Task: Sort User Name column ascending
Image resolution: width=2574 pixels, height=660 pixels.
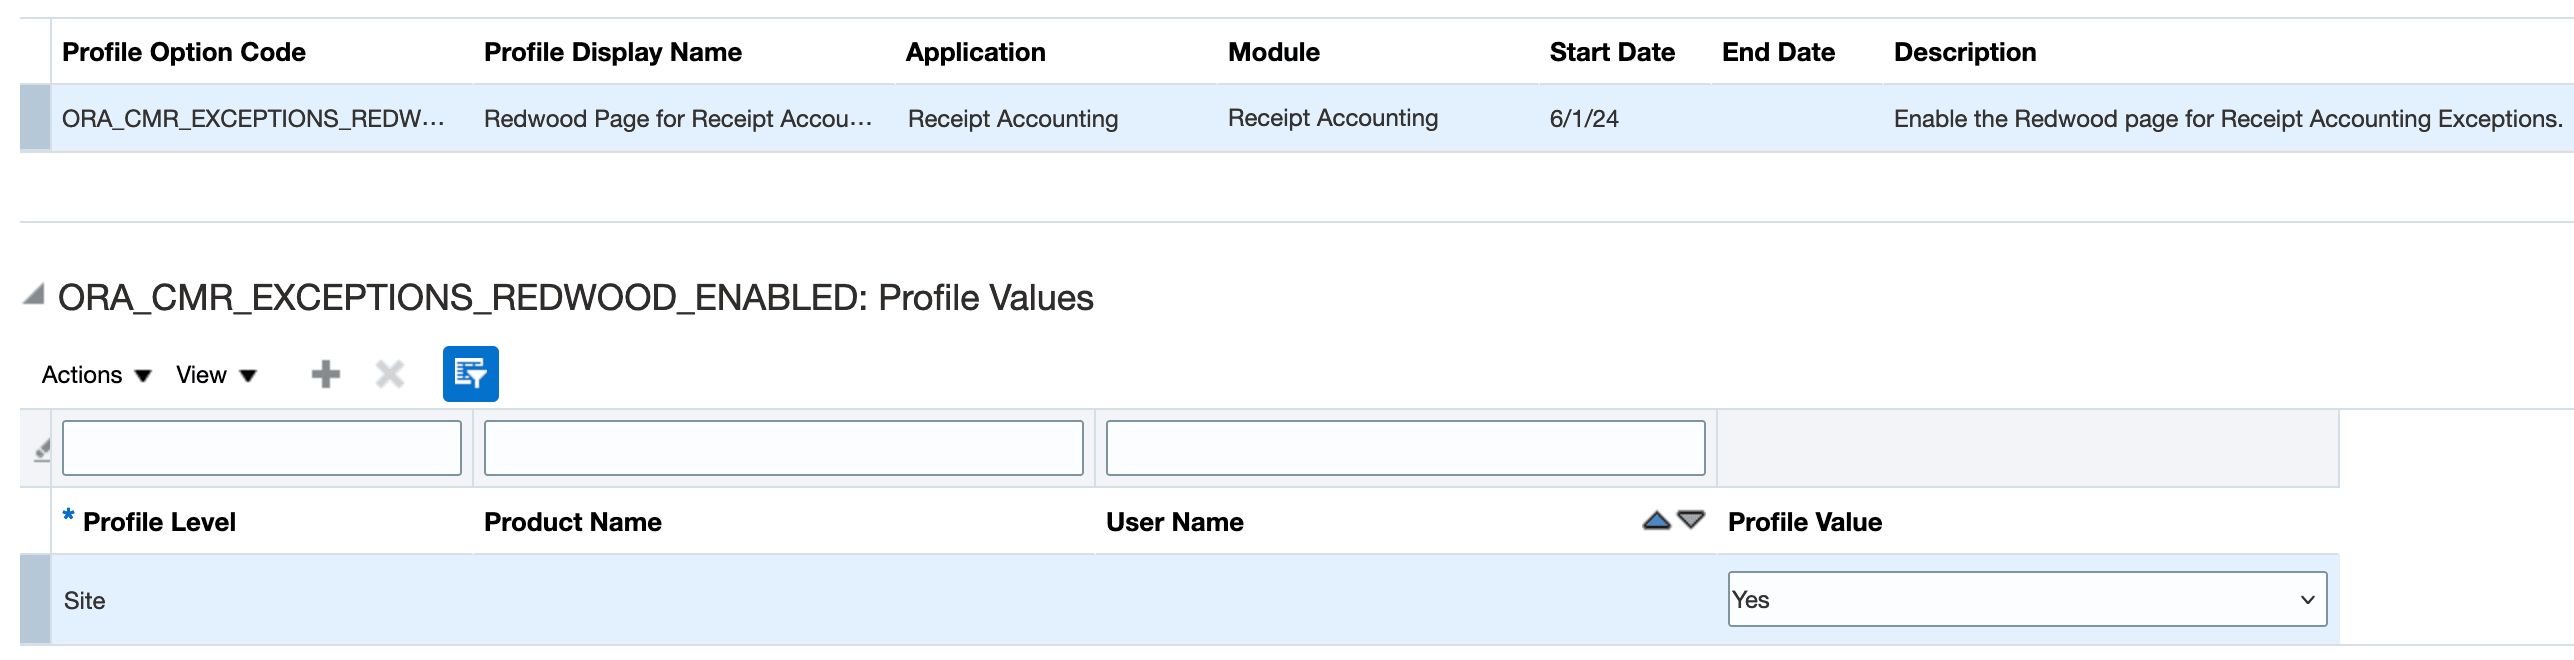Action: click(1656, 521)
